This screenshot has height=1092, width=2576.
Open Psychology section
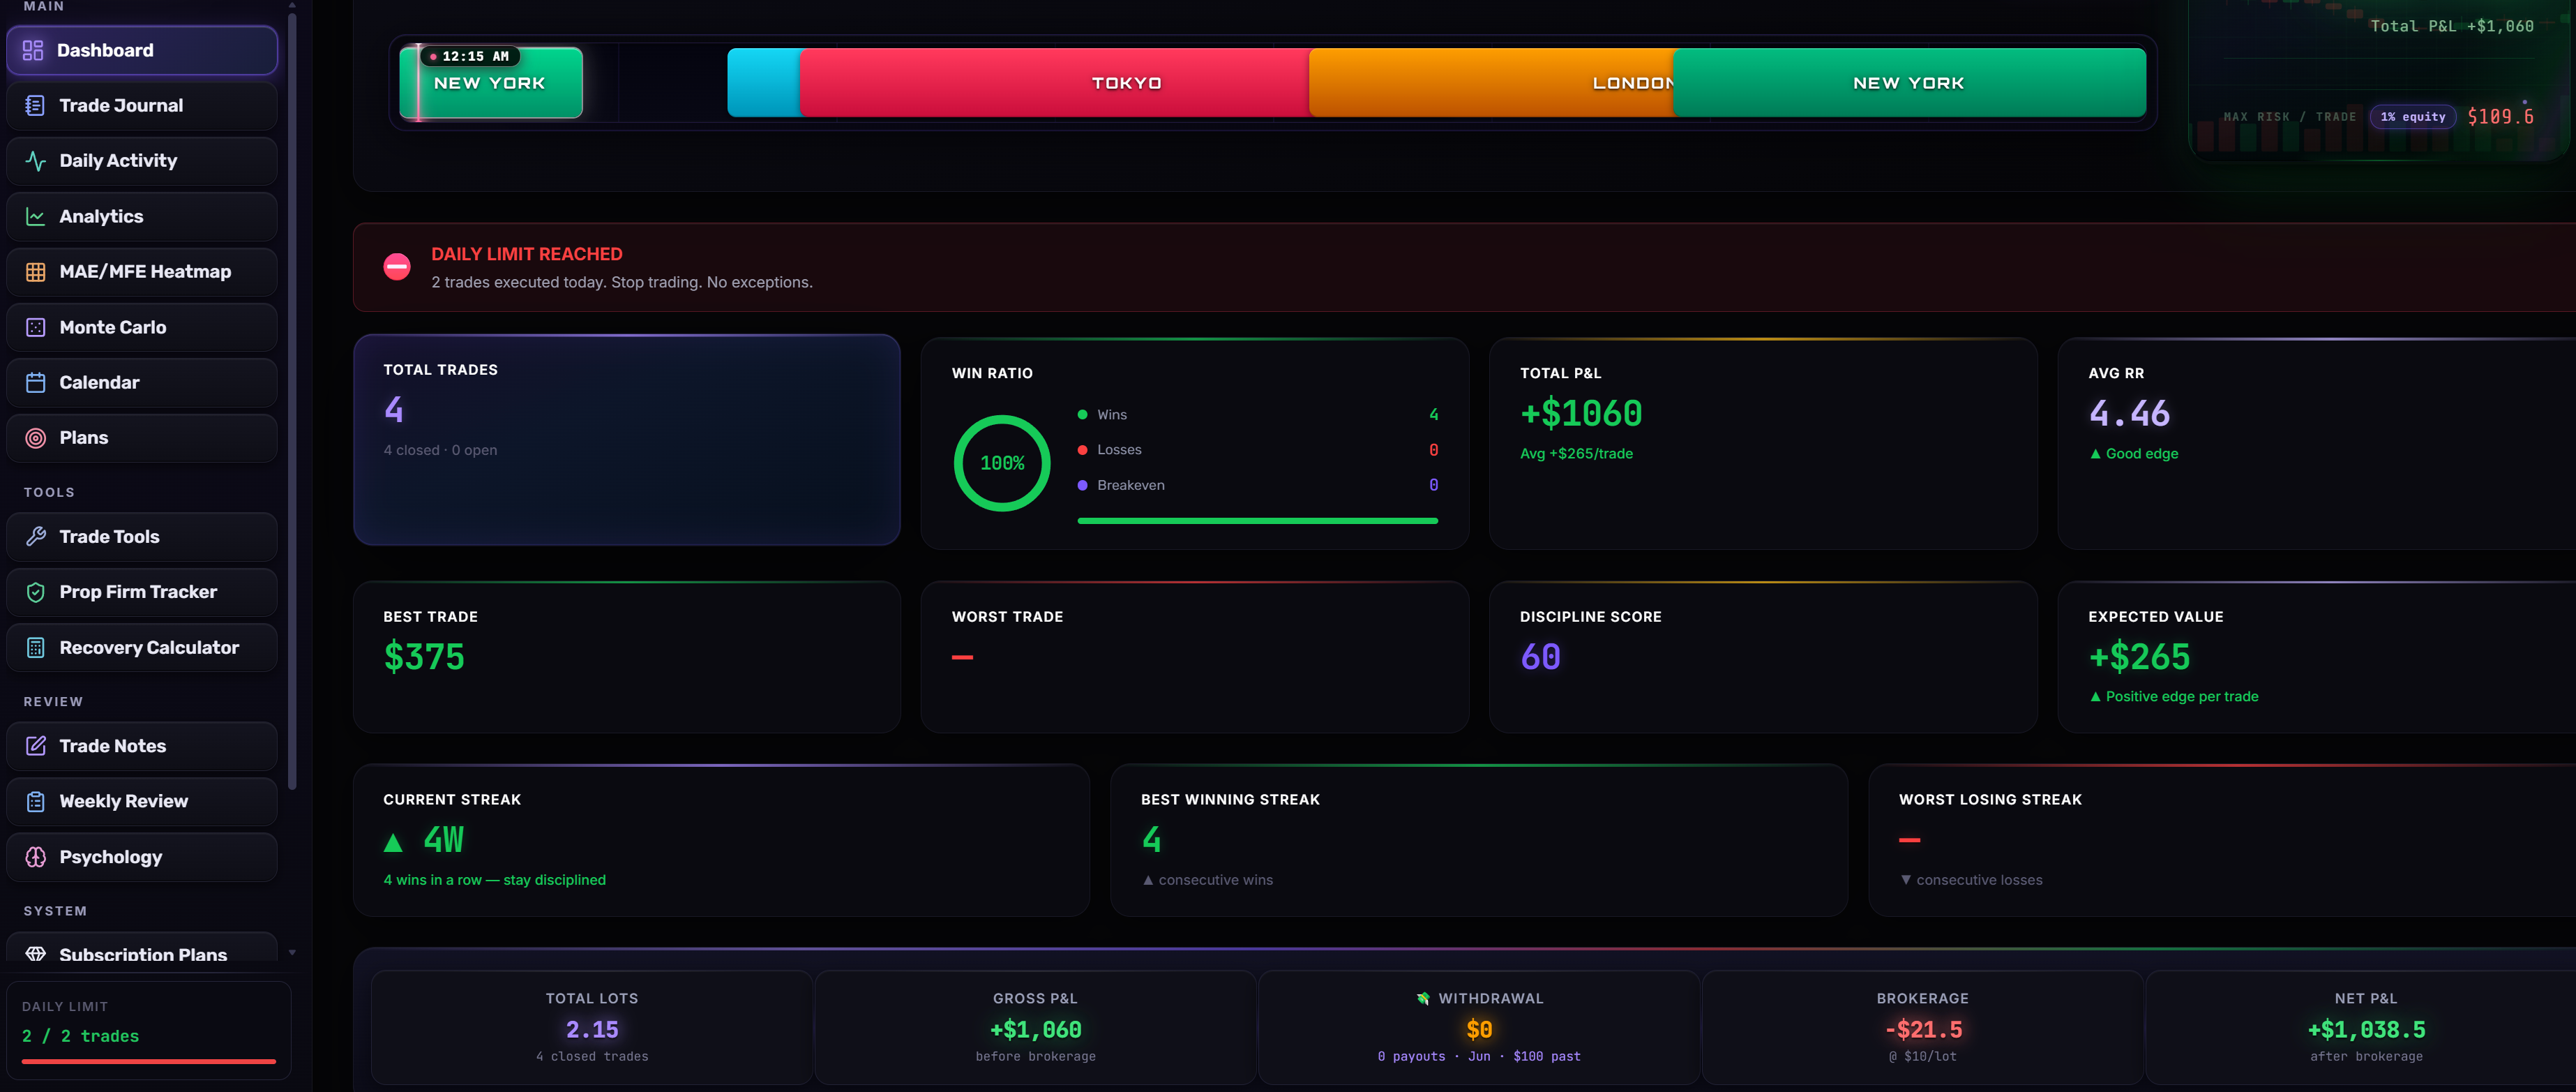click(142, 857)
